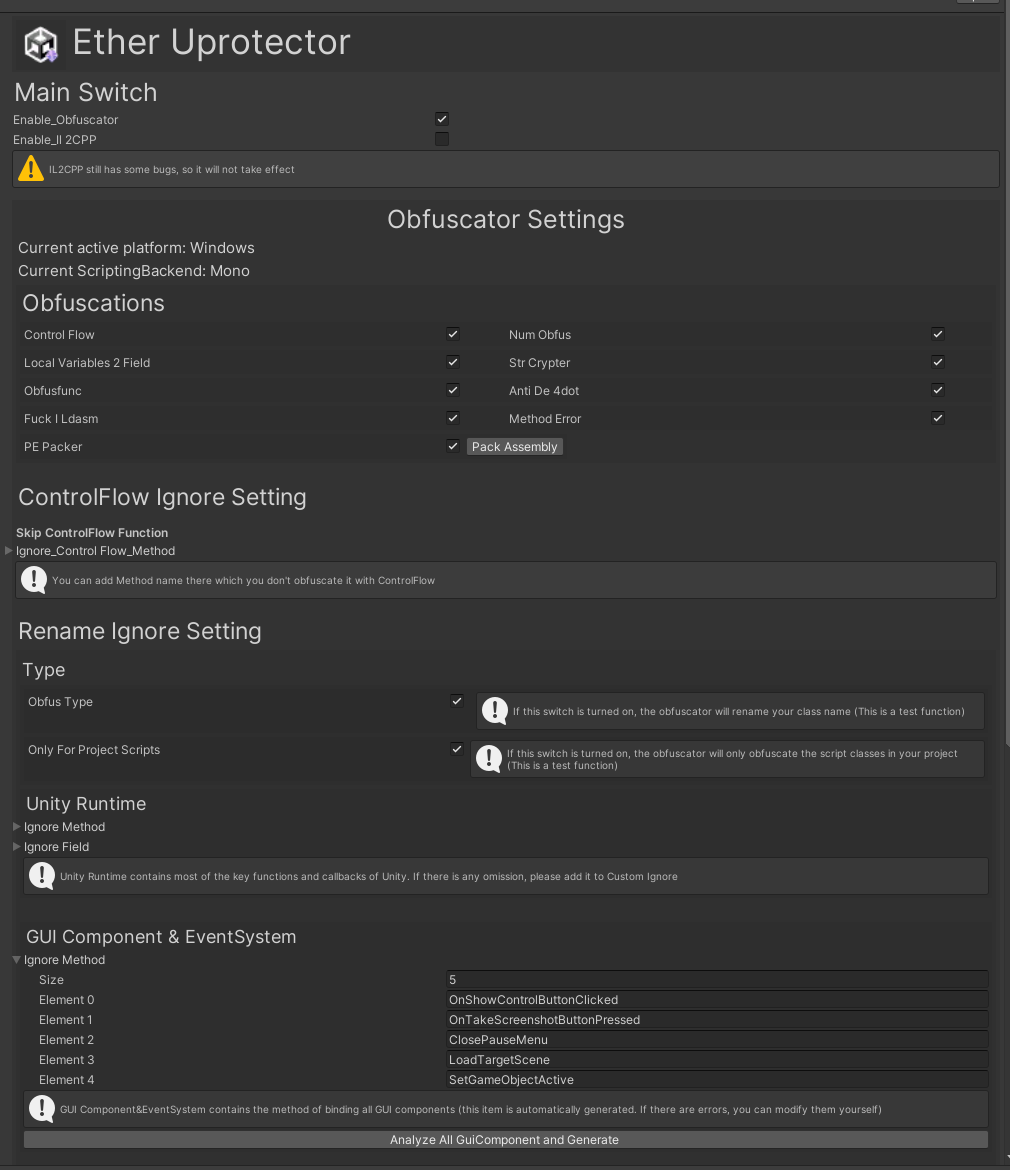Click info icon beside Obfus Type description
This screenshot has height=1170, width=1010.
[x=495, y=710]
